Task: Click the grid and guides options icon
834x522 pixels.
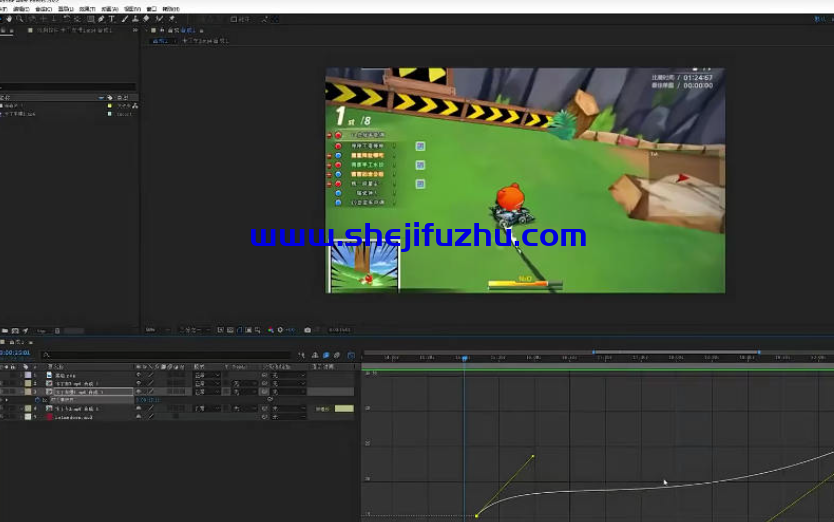Action: 257,330
